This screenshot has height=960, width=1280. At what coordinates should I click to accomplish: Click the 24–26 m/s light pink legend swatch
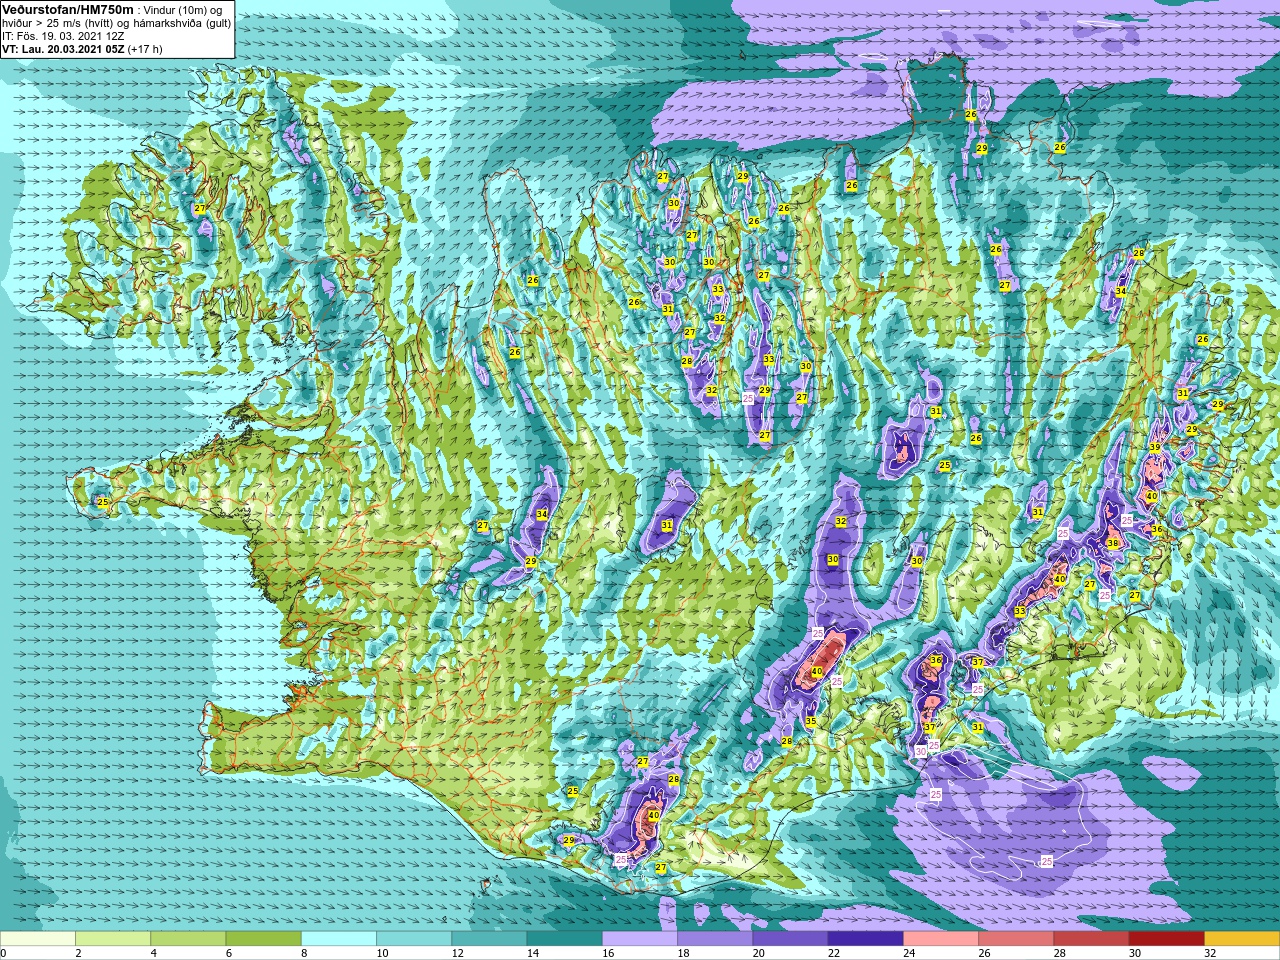pyautogui.click(x=941, y=939)
